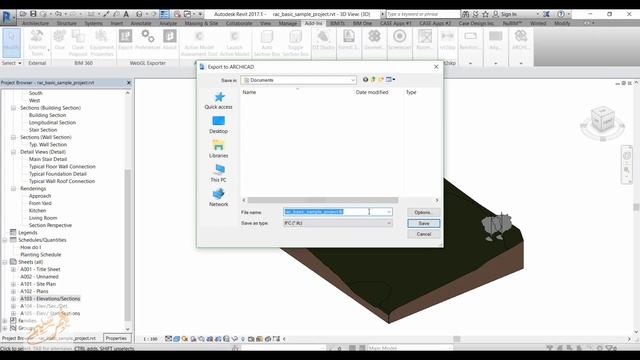Expand the A101 - Site Plan sheet node

coord(13,284)
